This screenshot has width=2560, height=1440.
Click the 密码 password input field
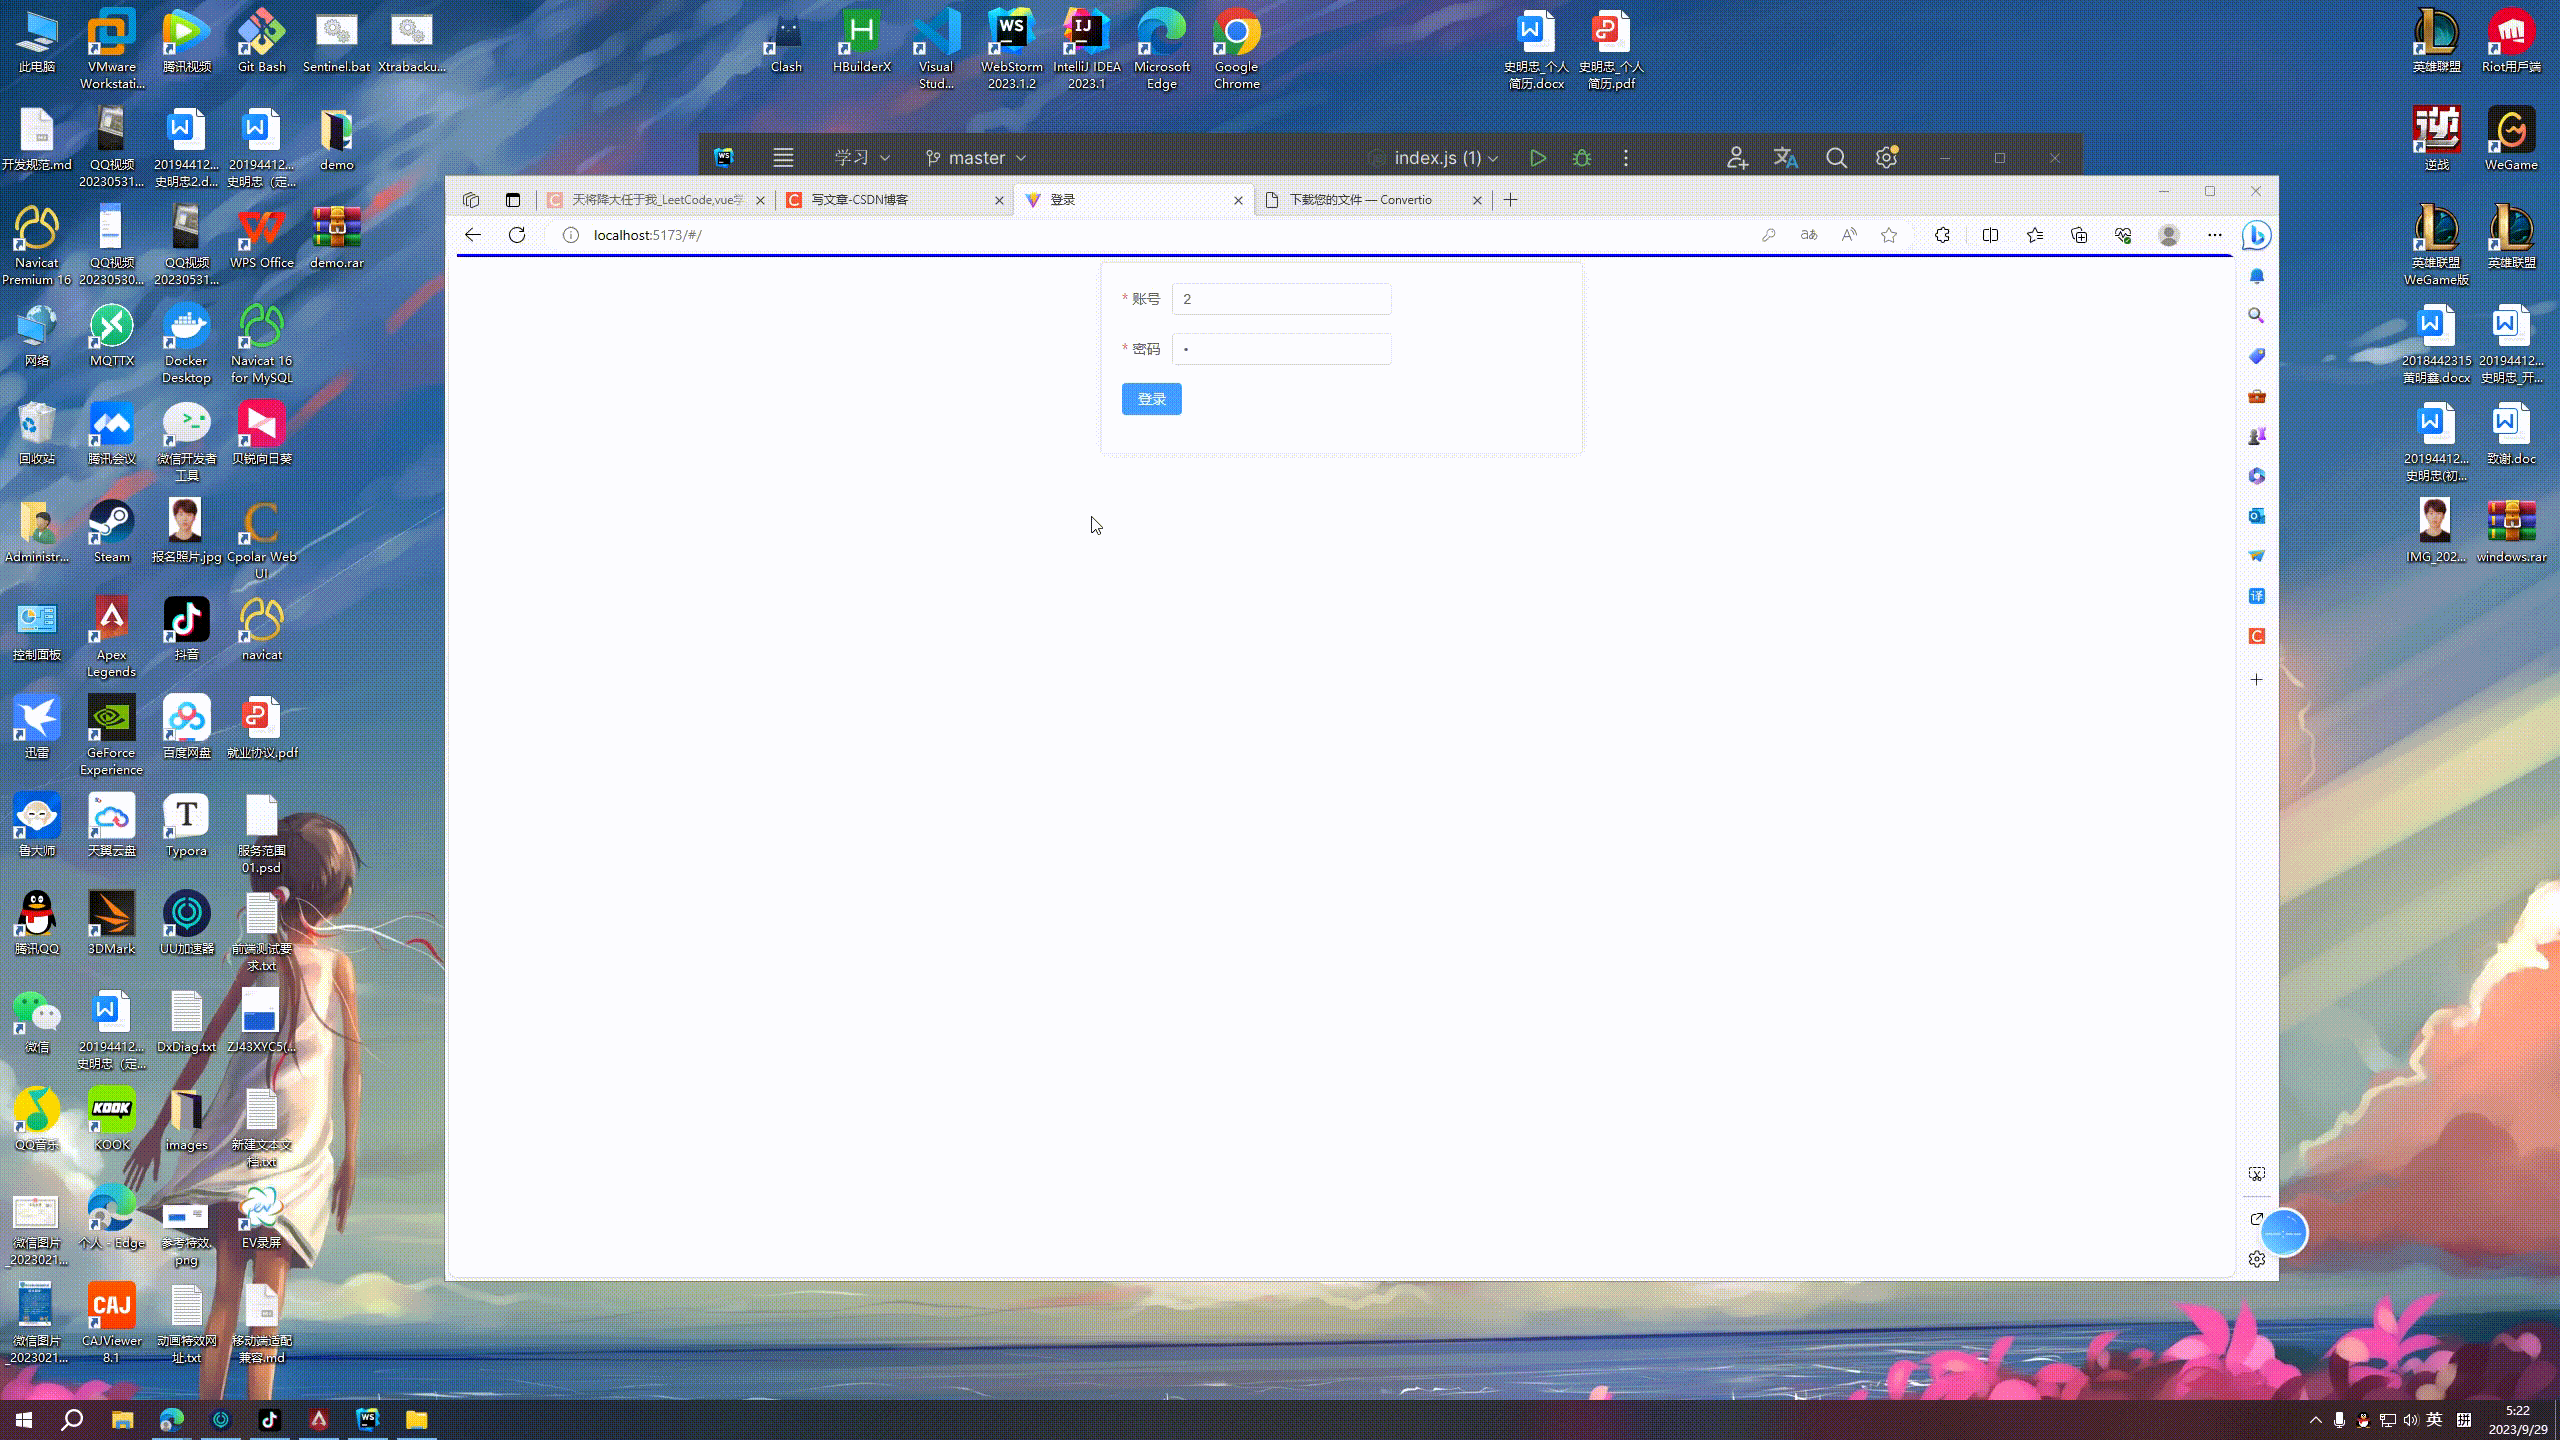[1281, 349]
